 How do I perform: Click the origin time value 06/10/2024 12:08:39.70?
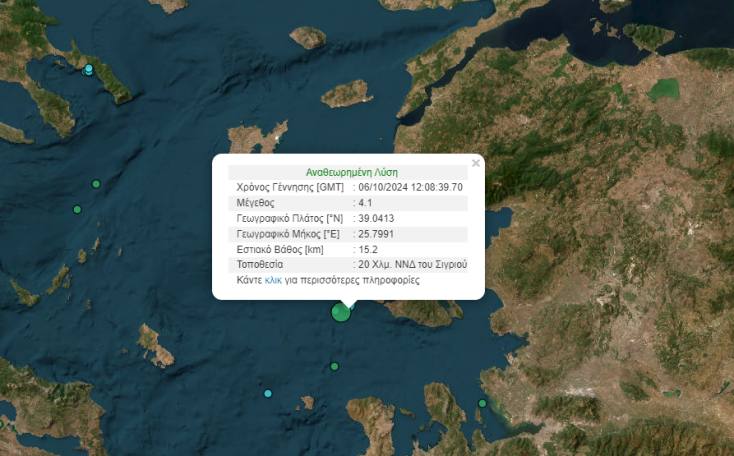click(x=410, y=187)
